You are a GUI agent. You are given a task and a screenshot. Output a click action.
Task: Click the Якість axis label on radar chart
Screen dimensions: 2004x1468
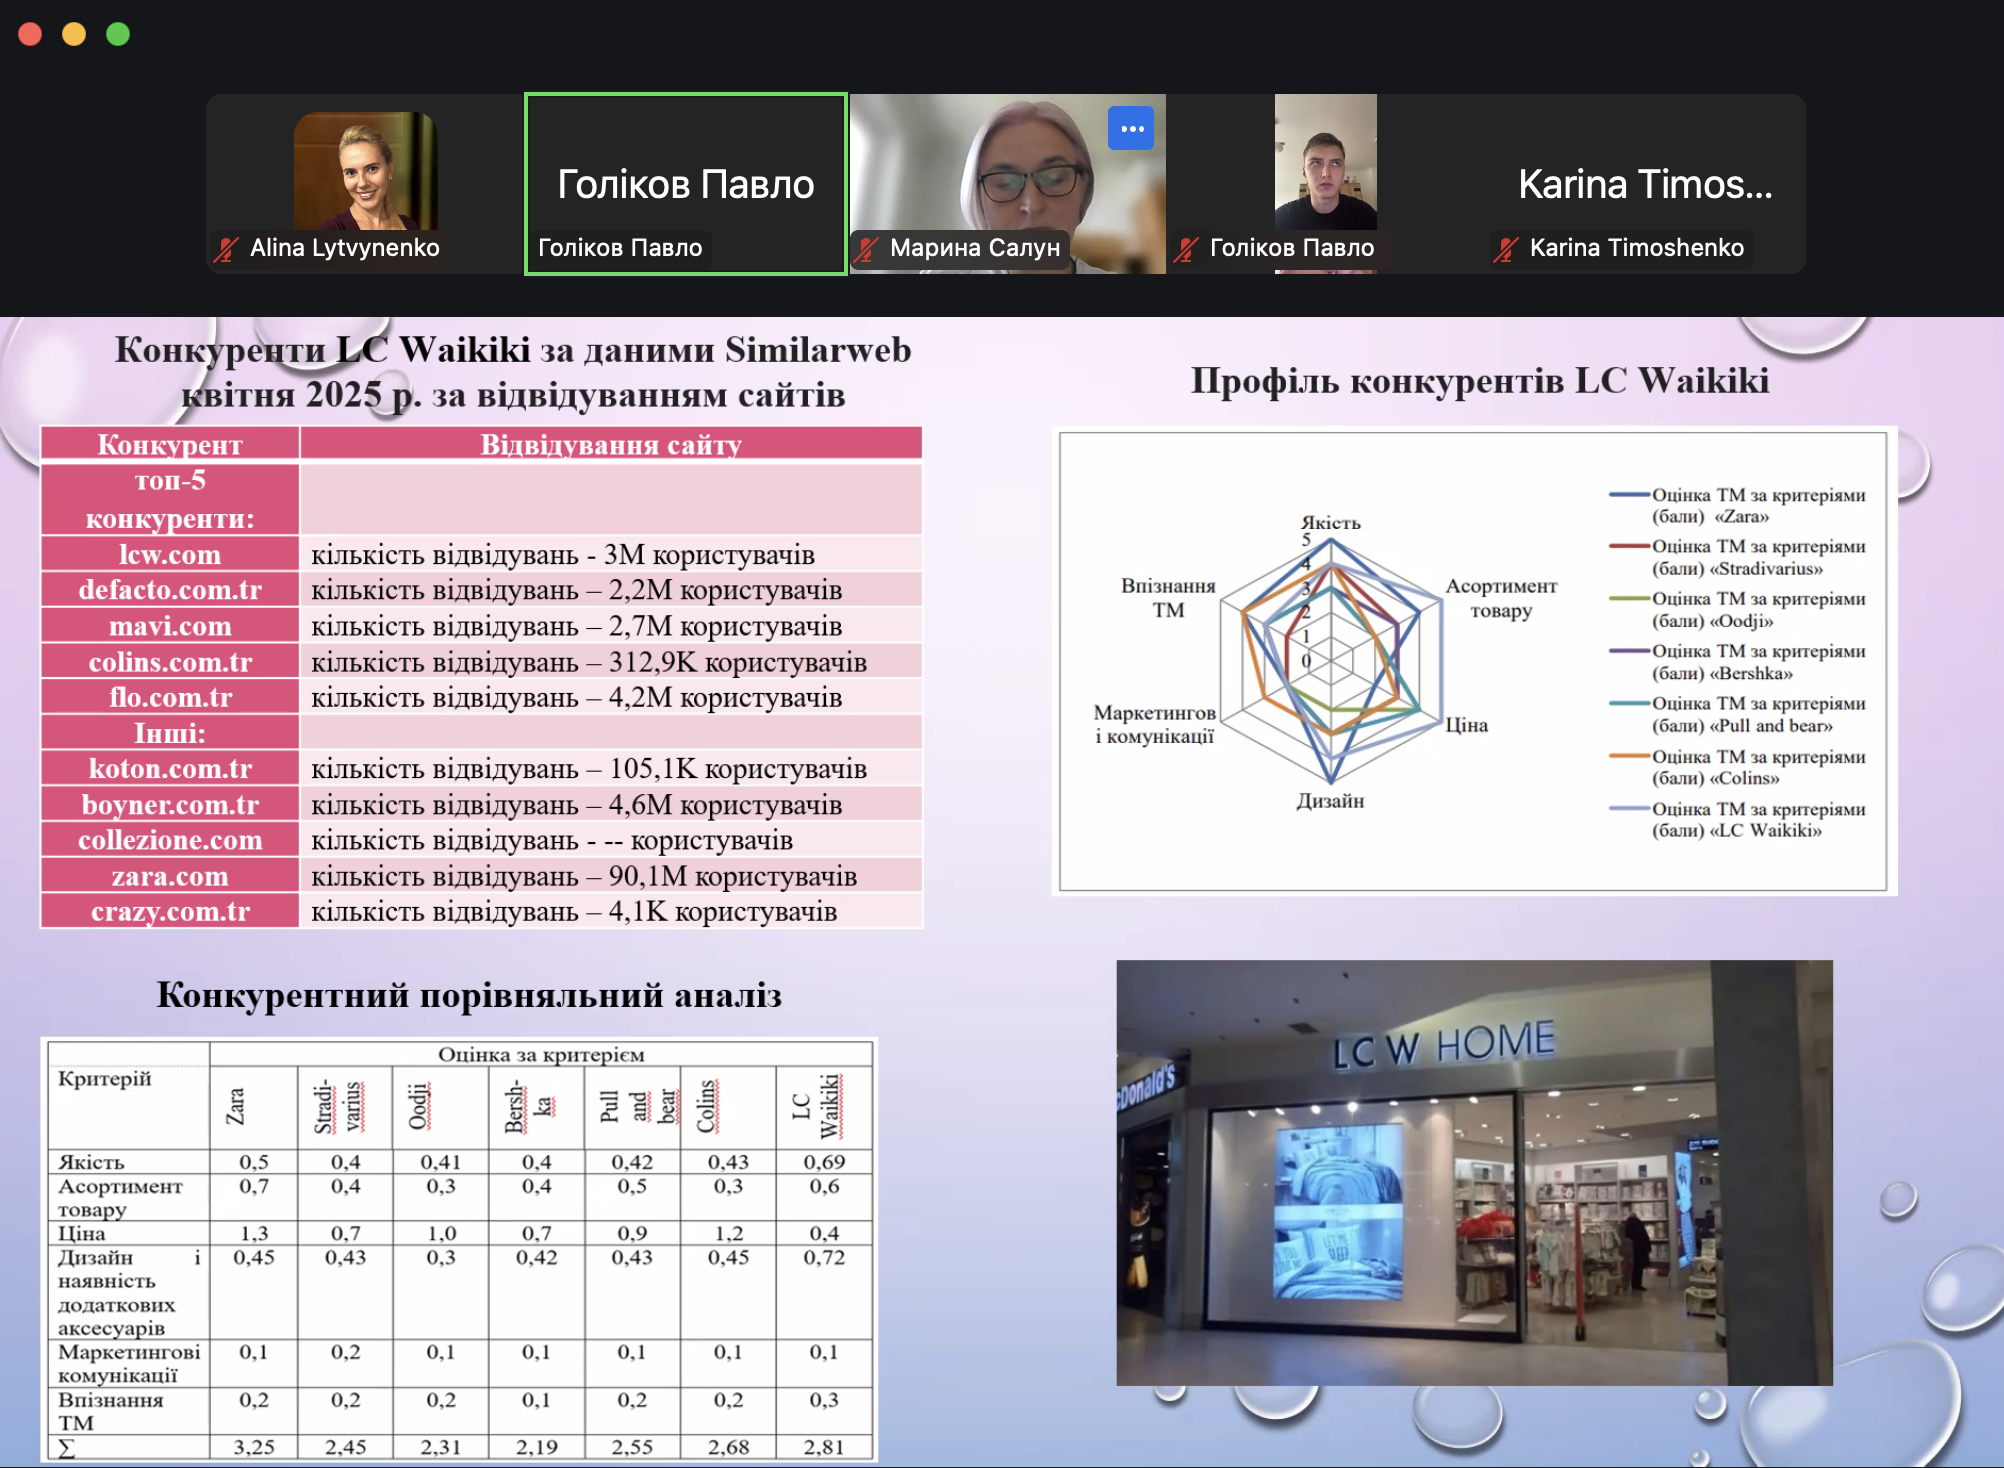click(x=1330, y=522)
